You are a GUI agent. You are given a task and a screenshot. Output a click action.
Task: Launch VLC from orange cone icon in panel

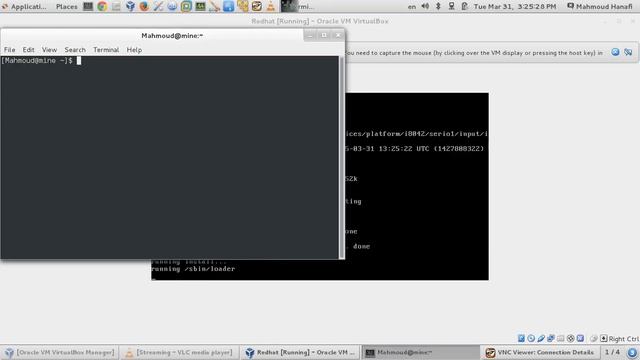[x=271, y=6]
